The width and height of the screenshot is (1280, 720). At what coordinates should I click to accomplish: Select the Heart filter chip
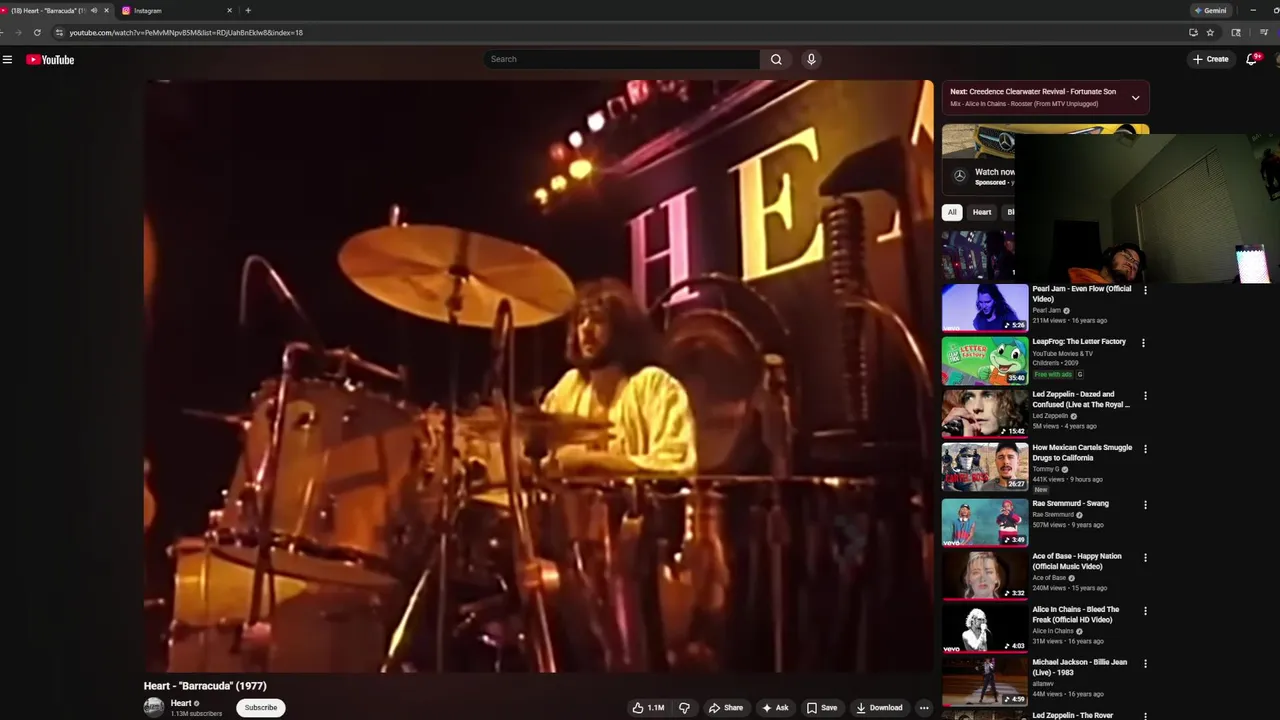coord(982,212)
